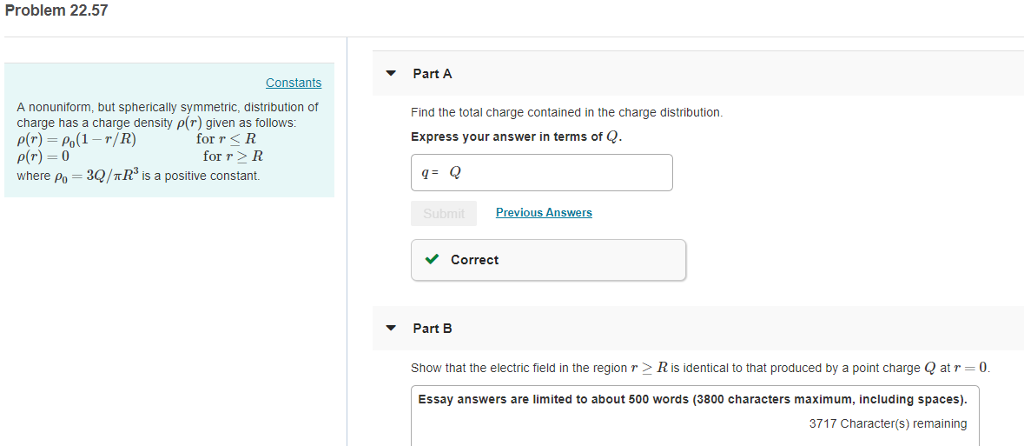Click the ρ0 = 3Q/πR³ constant definition
The height and width of the screenshot is (446, 1024).
click(138, 176)
